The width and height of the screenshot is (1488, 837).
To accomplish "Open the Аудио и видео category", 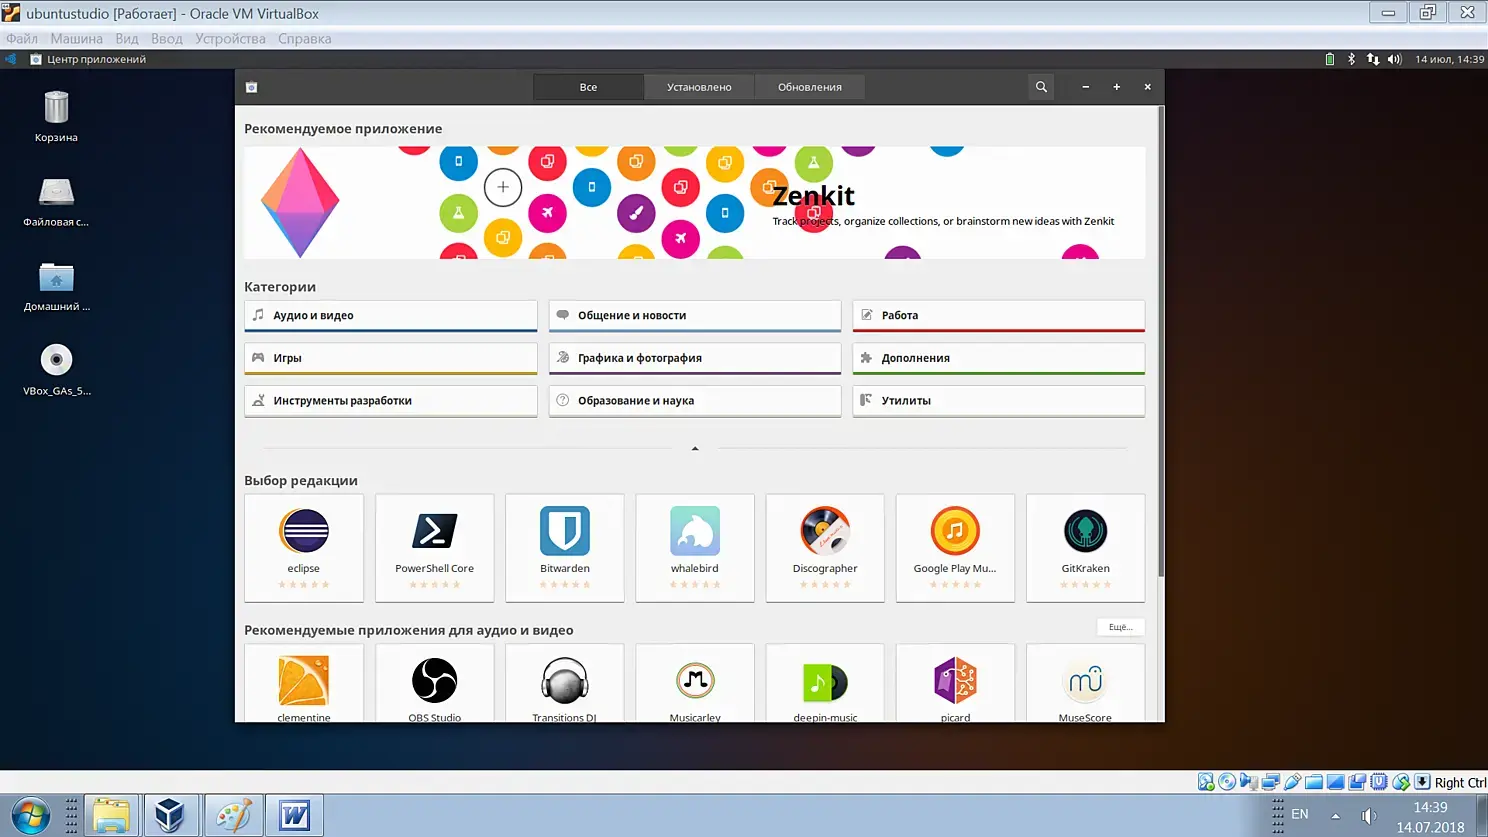I will [391, 316].
